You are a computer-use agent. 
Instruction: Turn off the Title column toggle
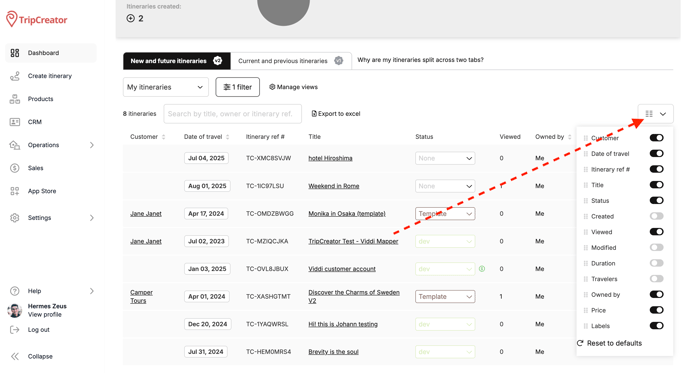(656, 185)
